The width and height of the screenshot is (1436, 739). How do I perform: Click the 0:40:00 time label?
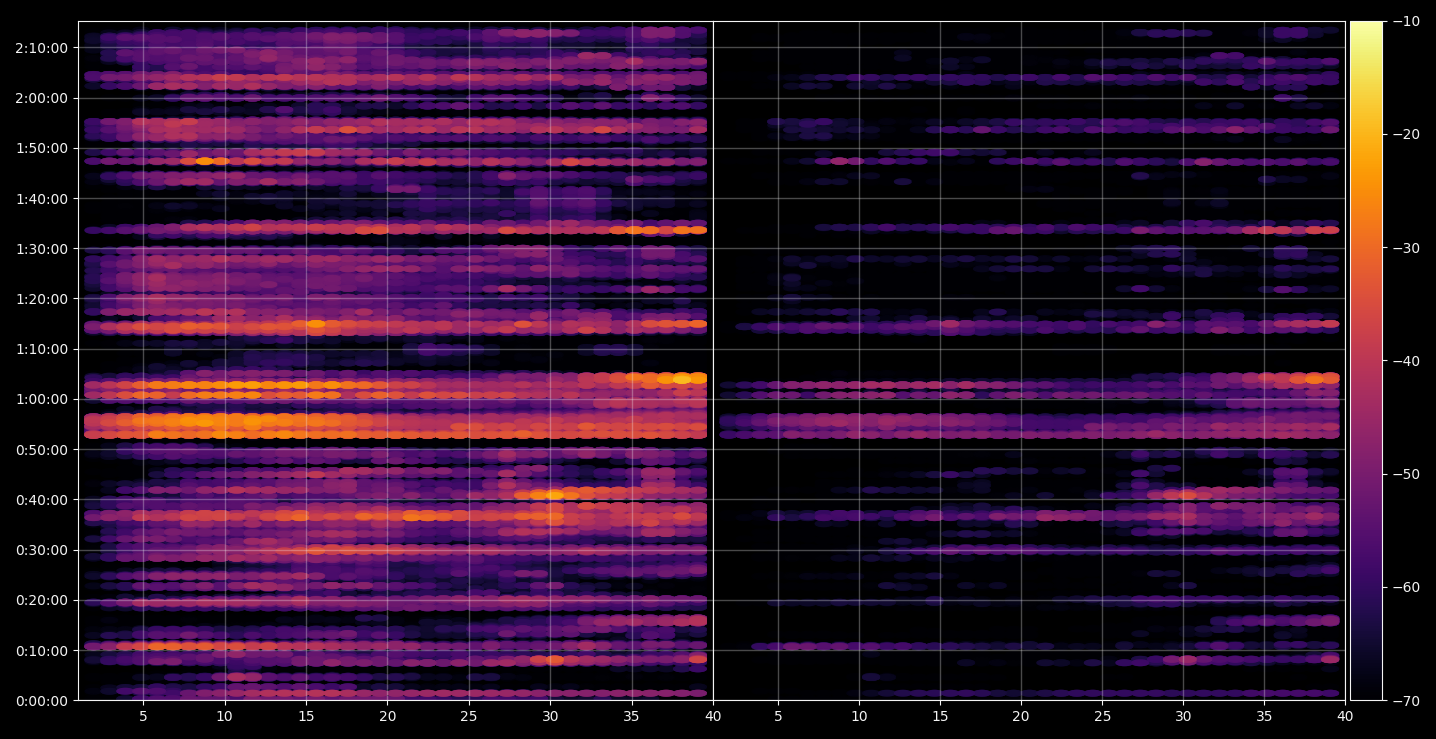[x=41, y=500]
